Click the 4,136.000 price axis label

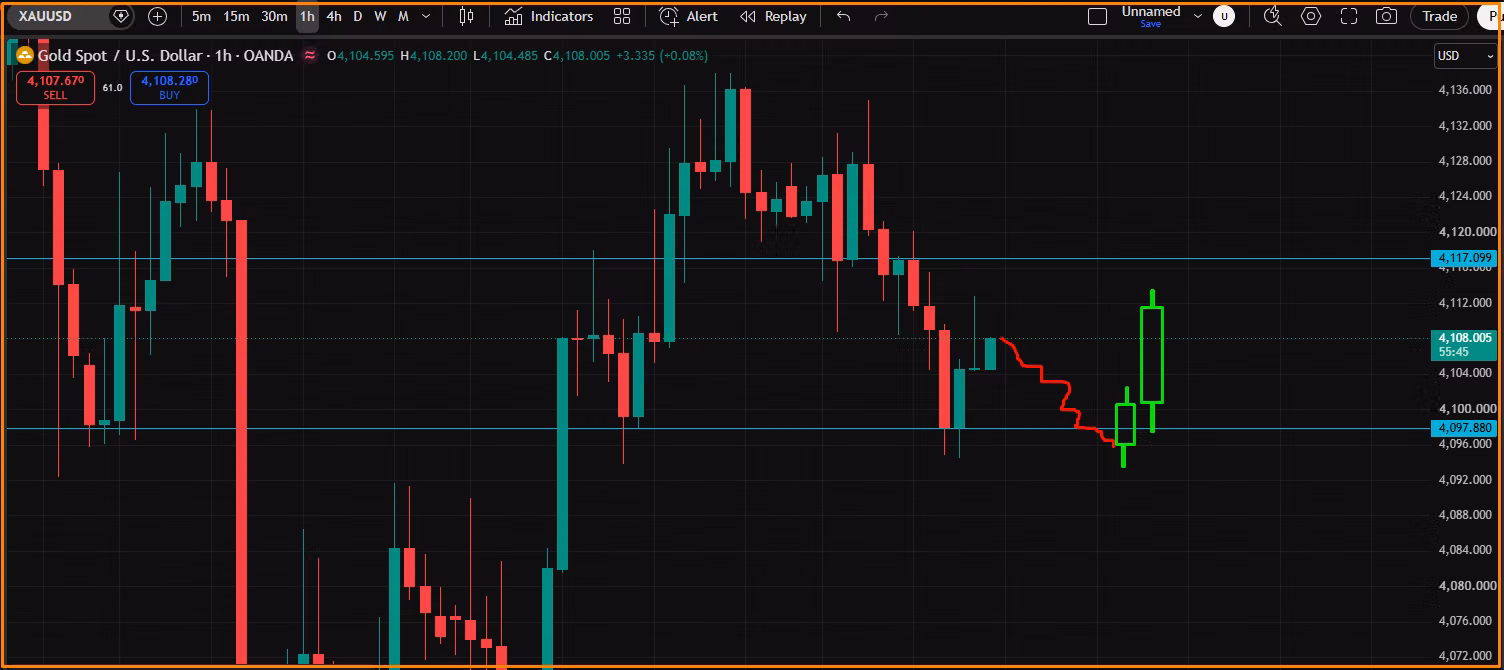tap(1465, 90)
